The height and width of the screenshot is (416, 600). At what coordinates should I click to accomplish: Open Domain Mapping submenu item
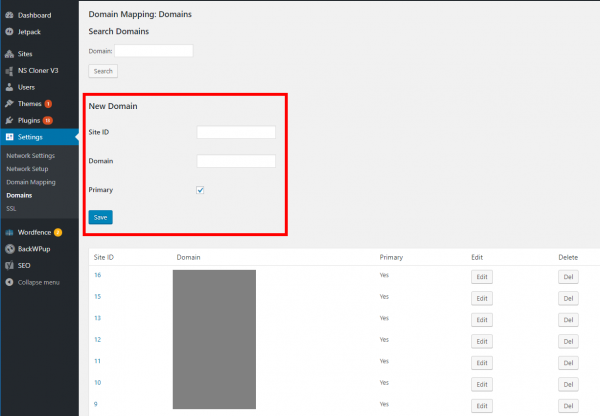(x=31, y=182)
